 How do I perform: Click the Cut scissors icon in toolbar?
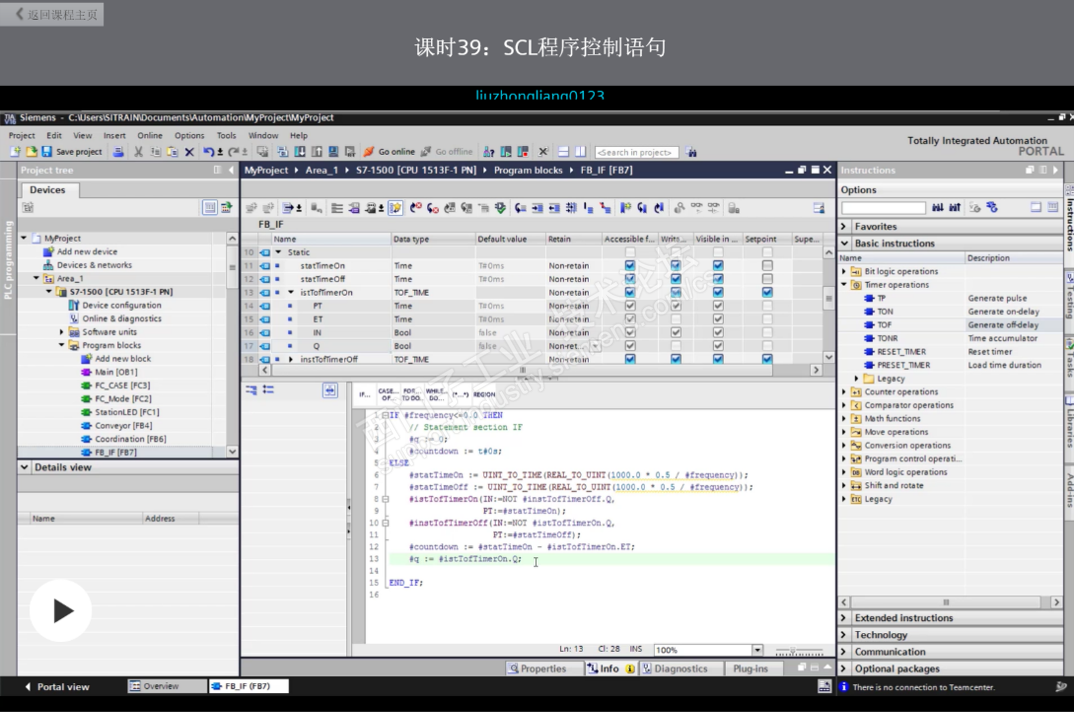[138, 151]
